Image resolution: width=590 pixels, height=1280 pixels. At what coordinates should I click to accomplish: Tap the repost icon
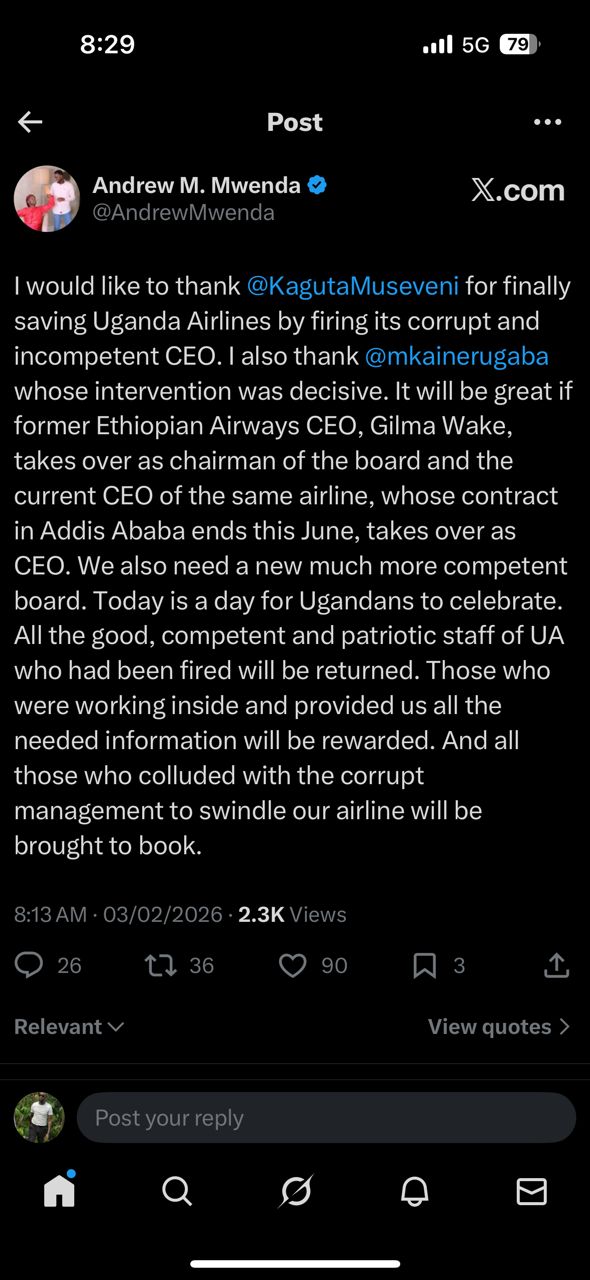coord(161,965)
